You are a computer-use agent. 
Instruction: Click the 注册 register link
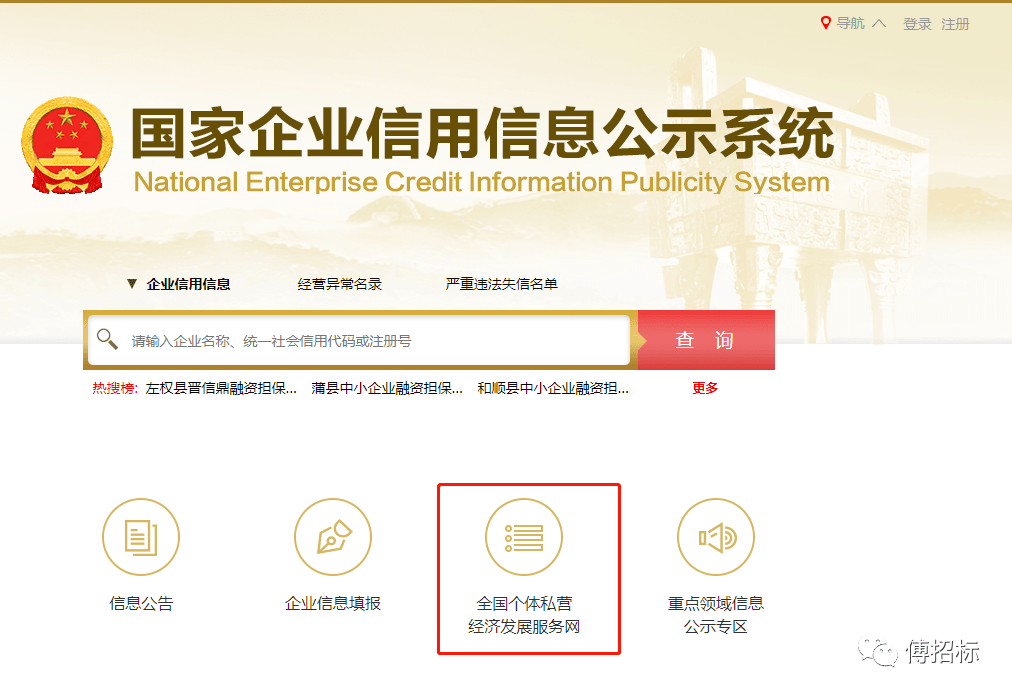pyautogui.click(x=955, y=24)
